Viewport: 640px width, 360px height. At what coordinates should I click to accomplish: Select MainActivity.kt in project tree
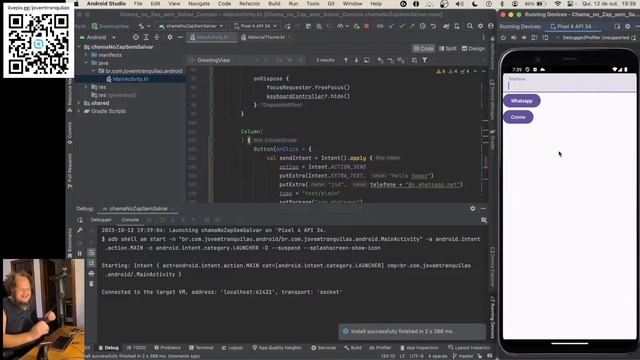click(x=130, y=79)
